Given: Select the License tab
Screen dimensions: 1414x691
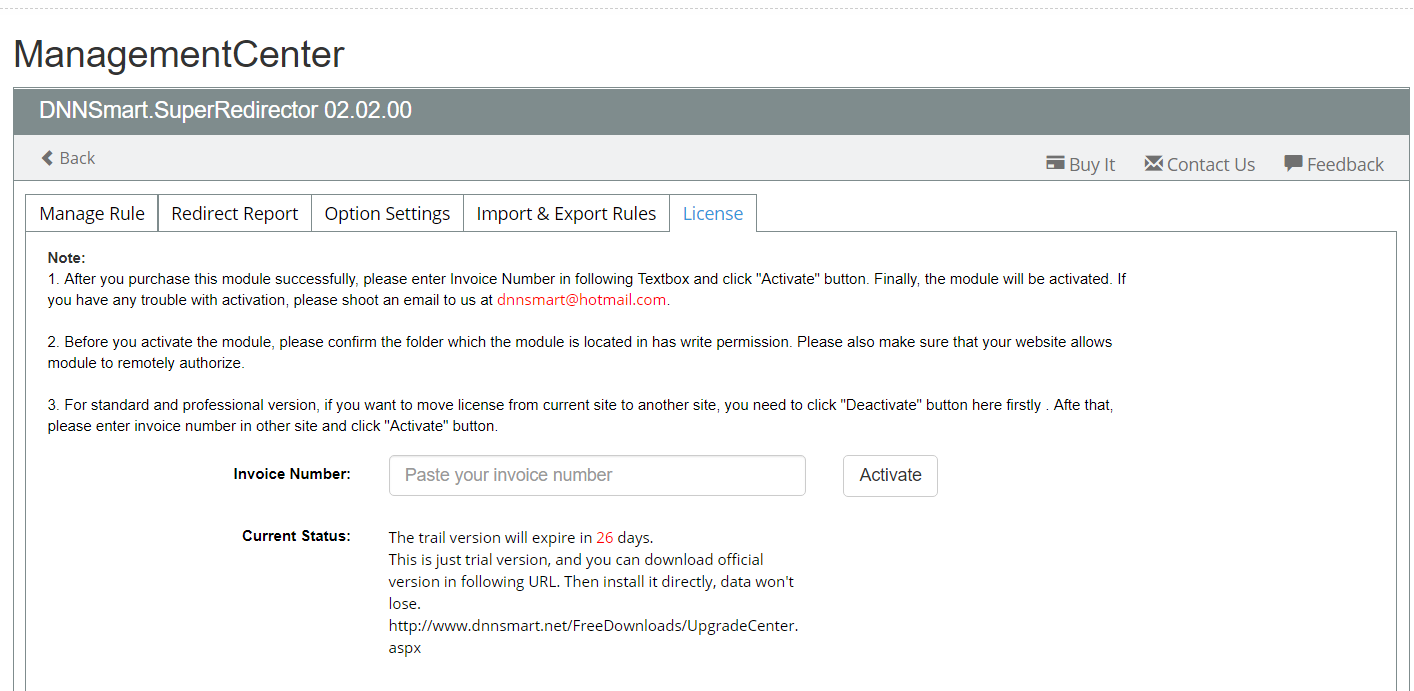Looking at the screenshot, I should tap(713, 213).
